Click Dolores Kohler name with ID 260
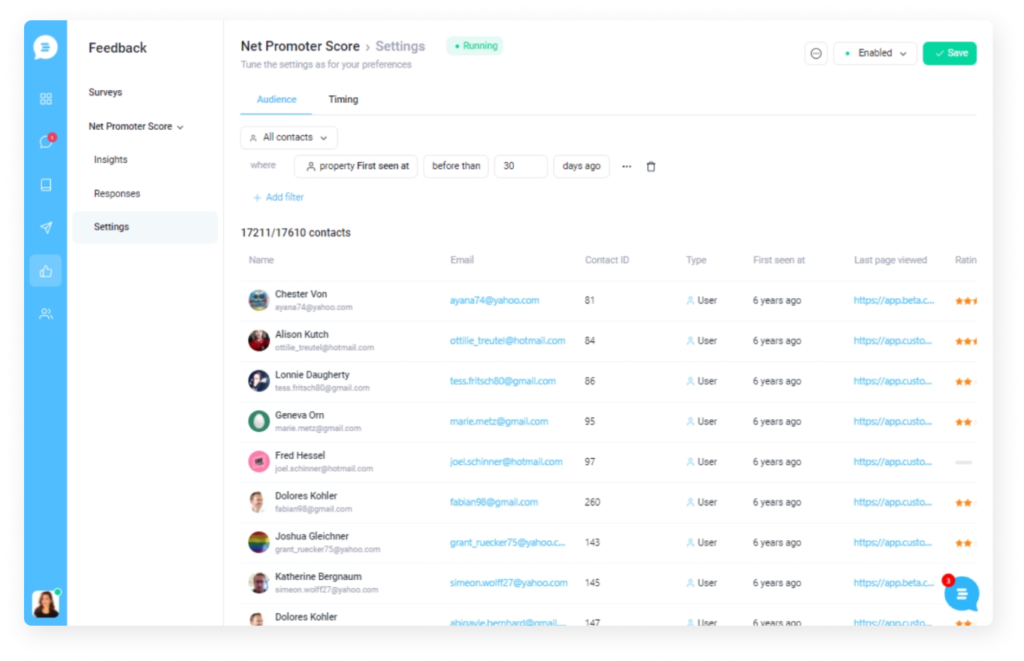Image resolution: width=1024 pixels, height=661 pixels. click(306, 496)
